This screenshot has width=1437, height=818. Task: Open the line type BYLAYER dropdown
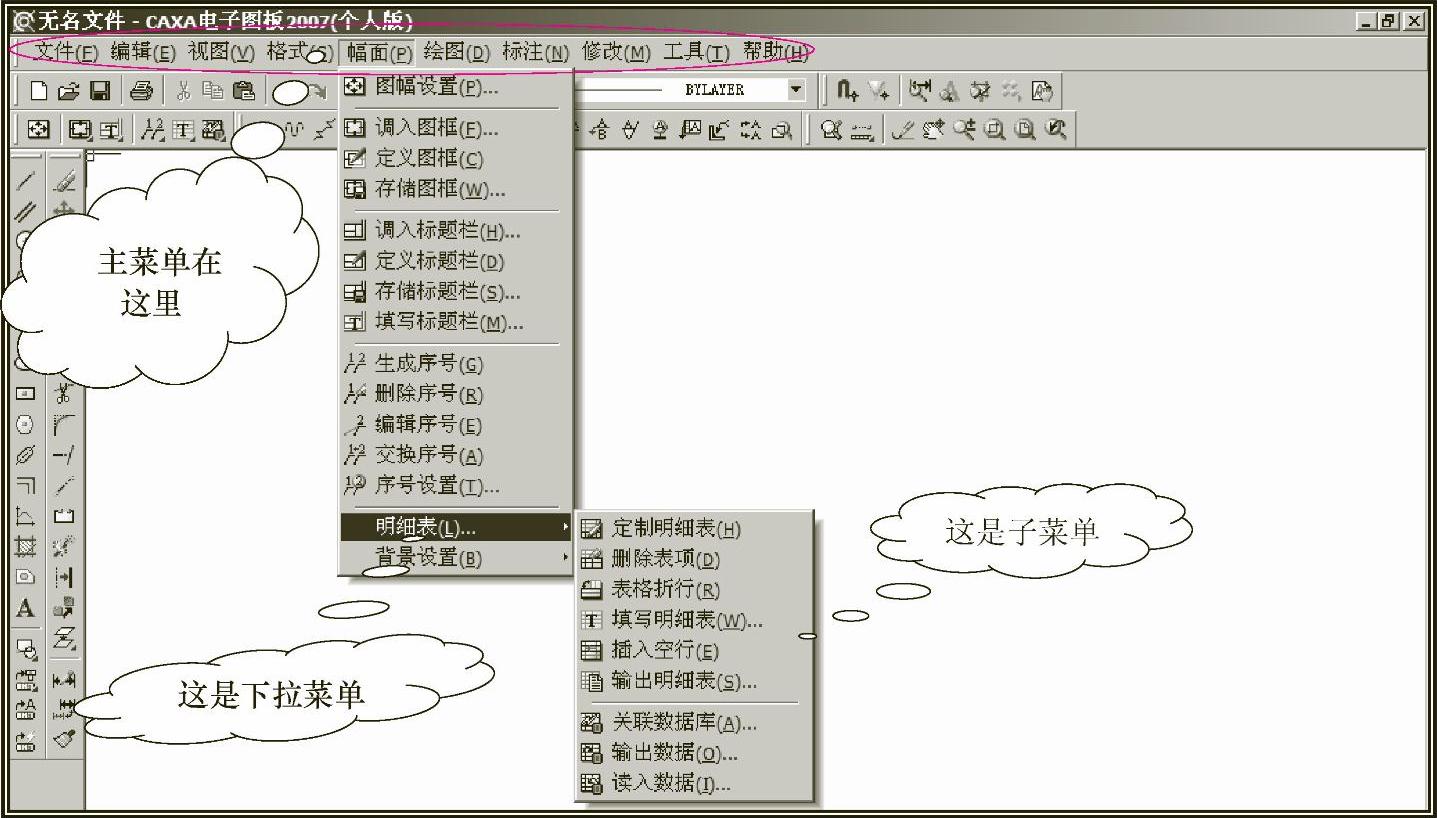coord(795,90)
